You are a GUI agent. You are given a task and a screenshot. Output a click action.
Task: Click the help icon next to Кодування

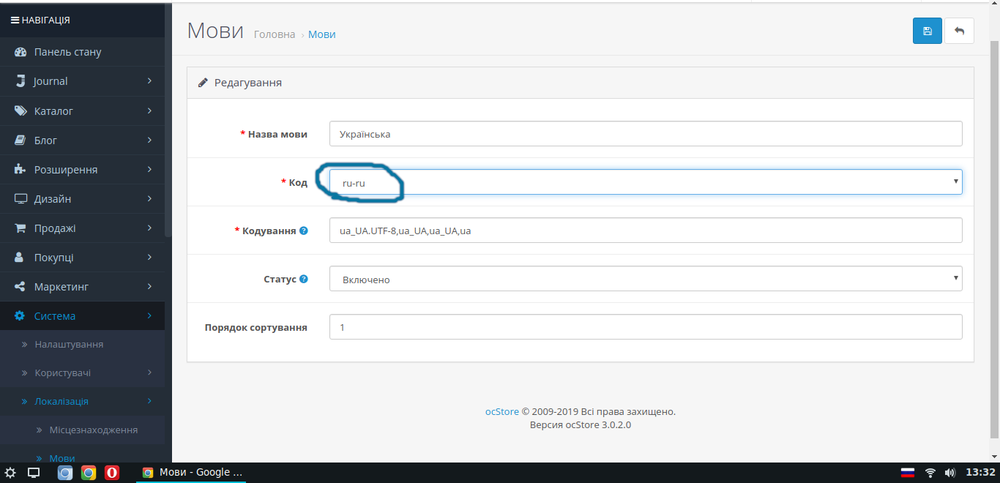tap(304, 230)
